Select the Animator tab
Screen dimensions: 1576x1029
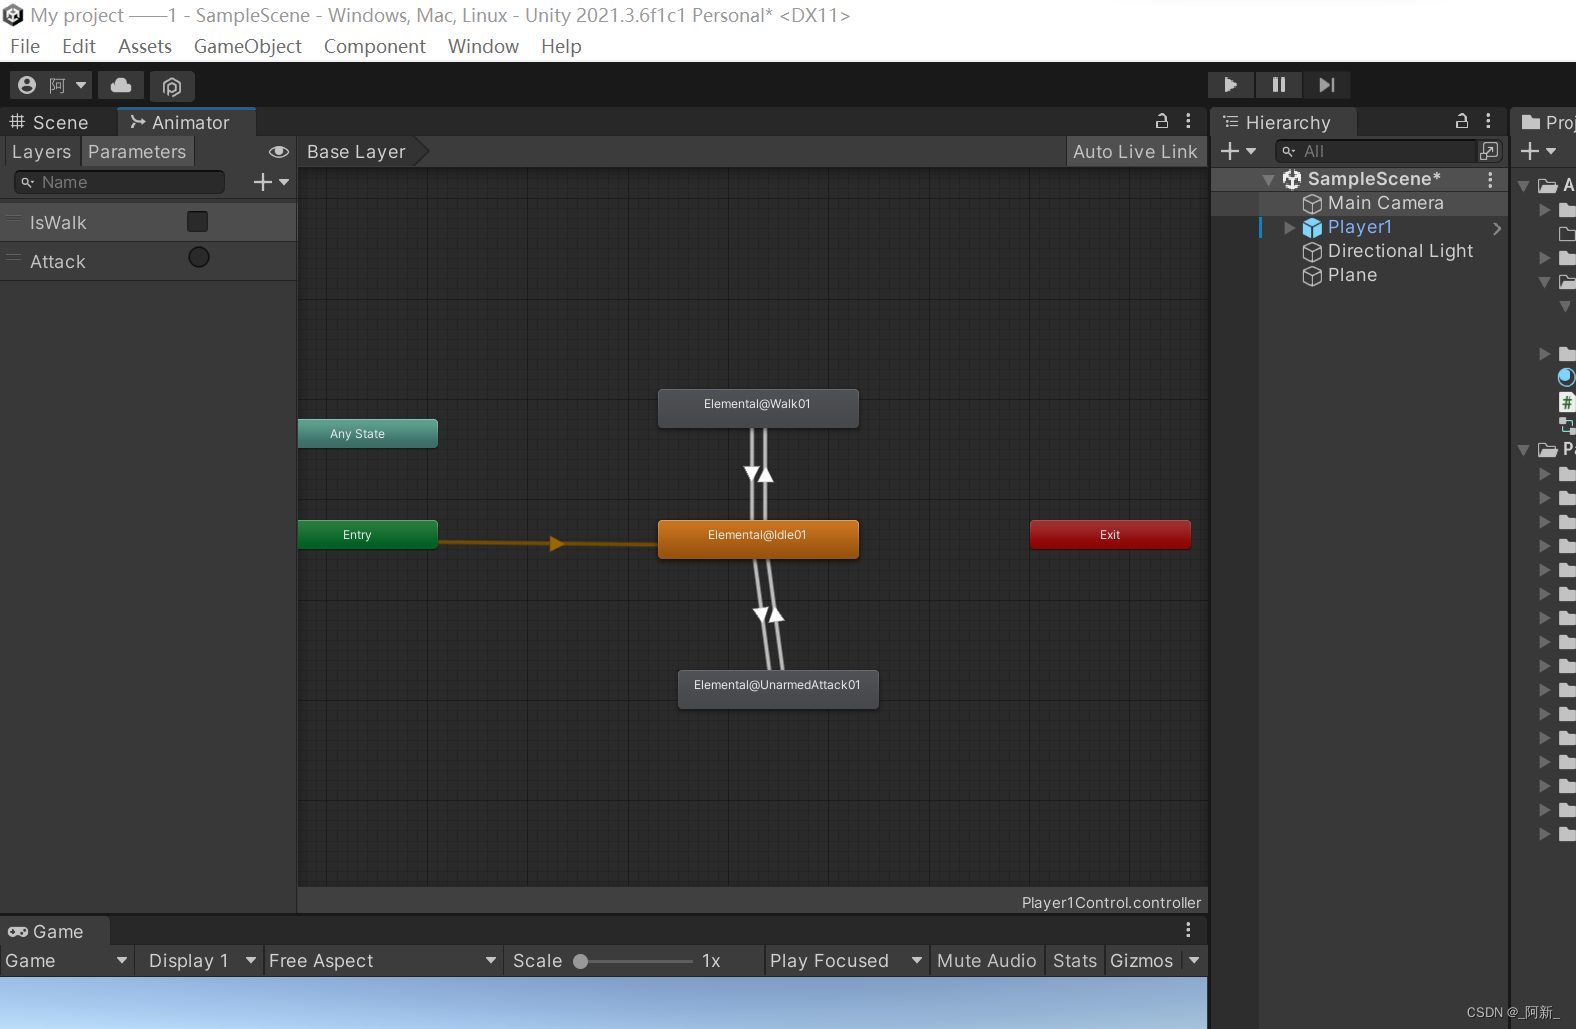(186, 122)
